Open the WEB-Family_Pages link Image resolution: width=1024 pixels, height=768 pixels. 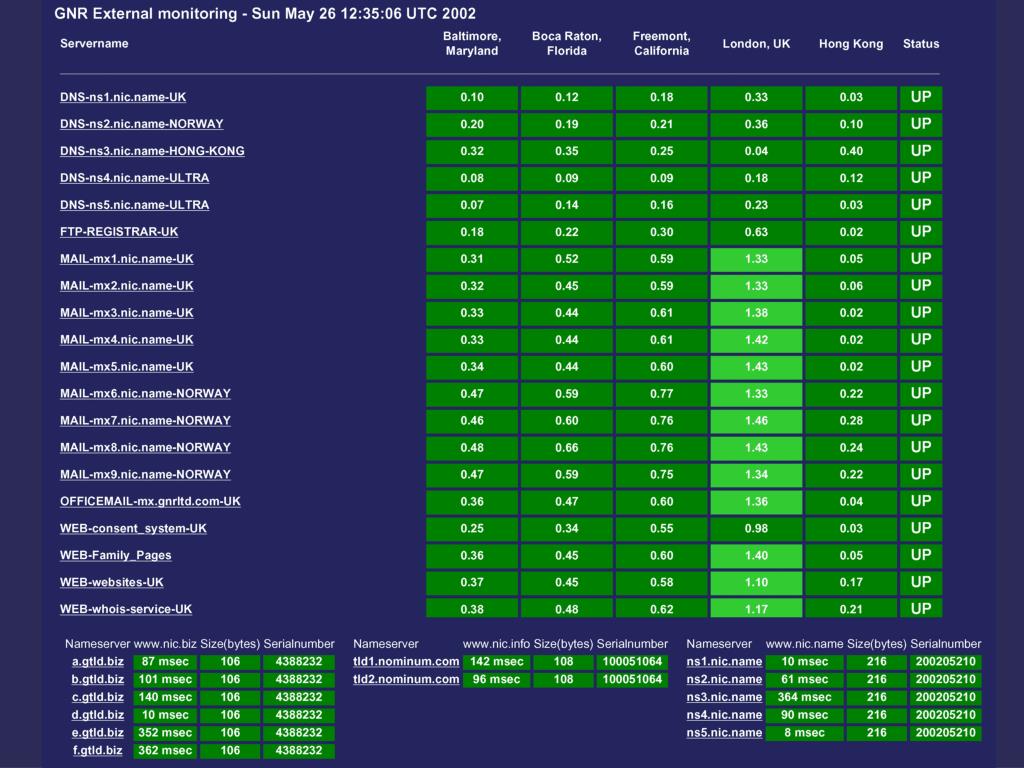tap(116, 555)
